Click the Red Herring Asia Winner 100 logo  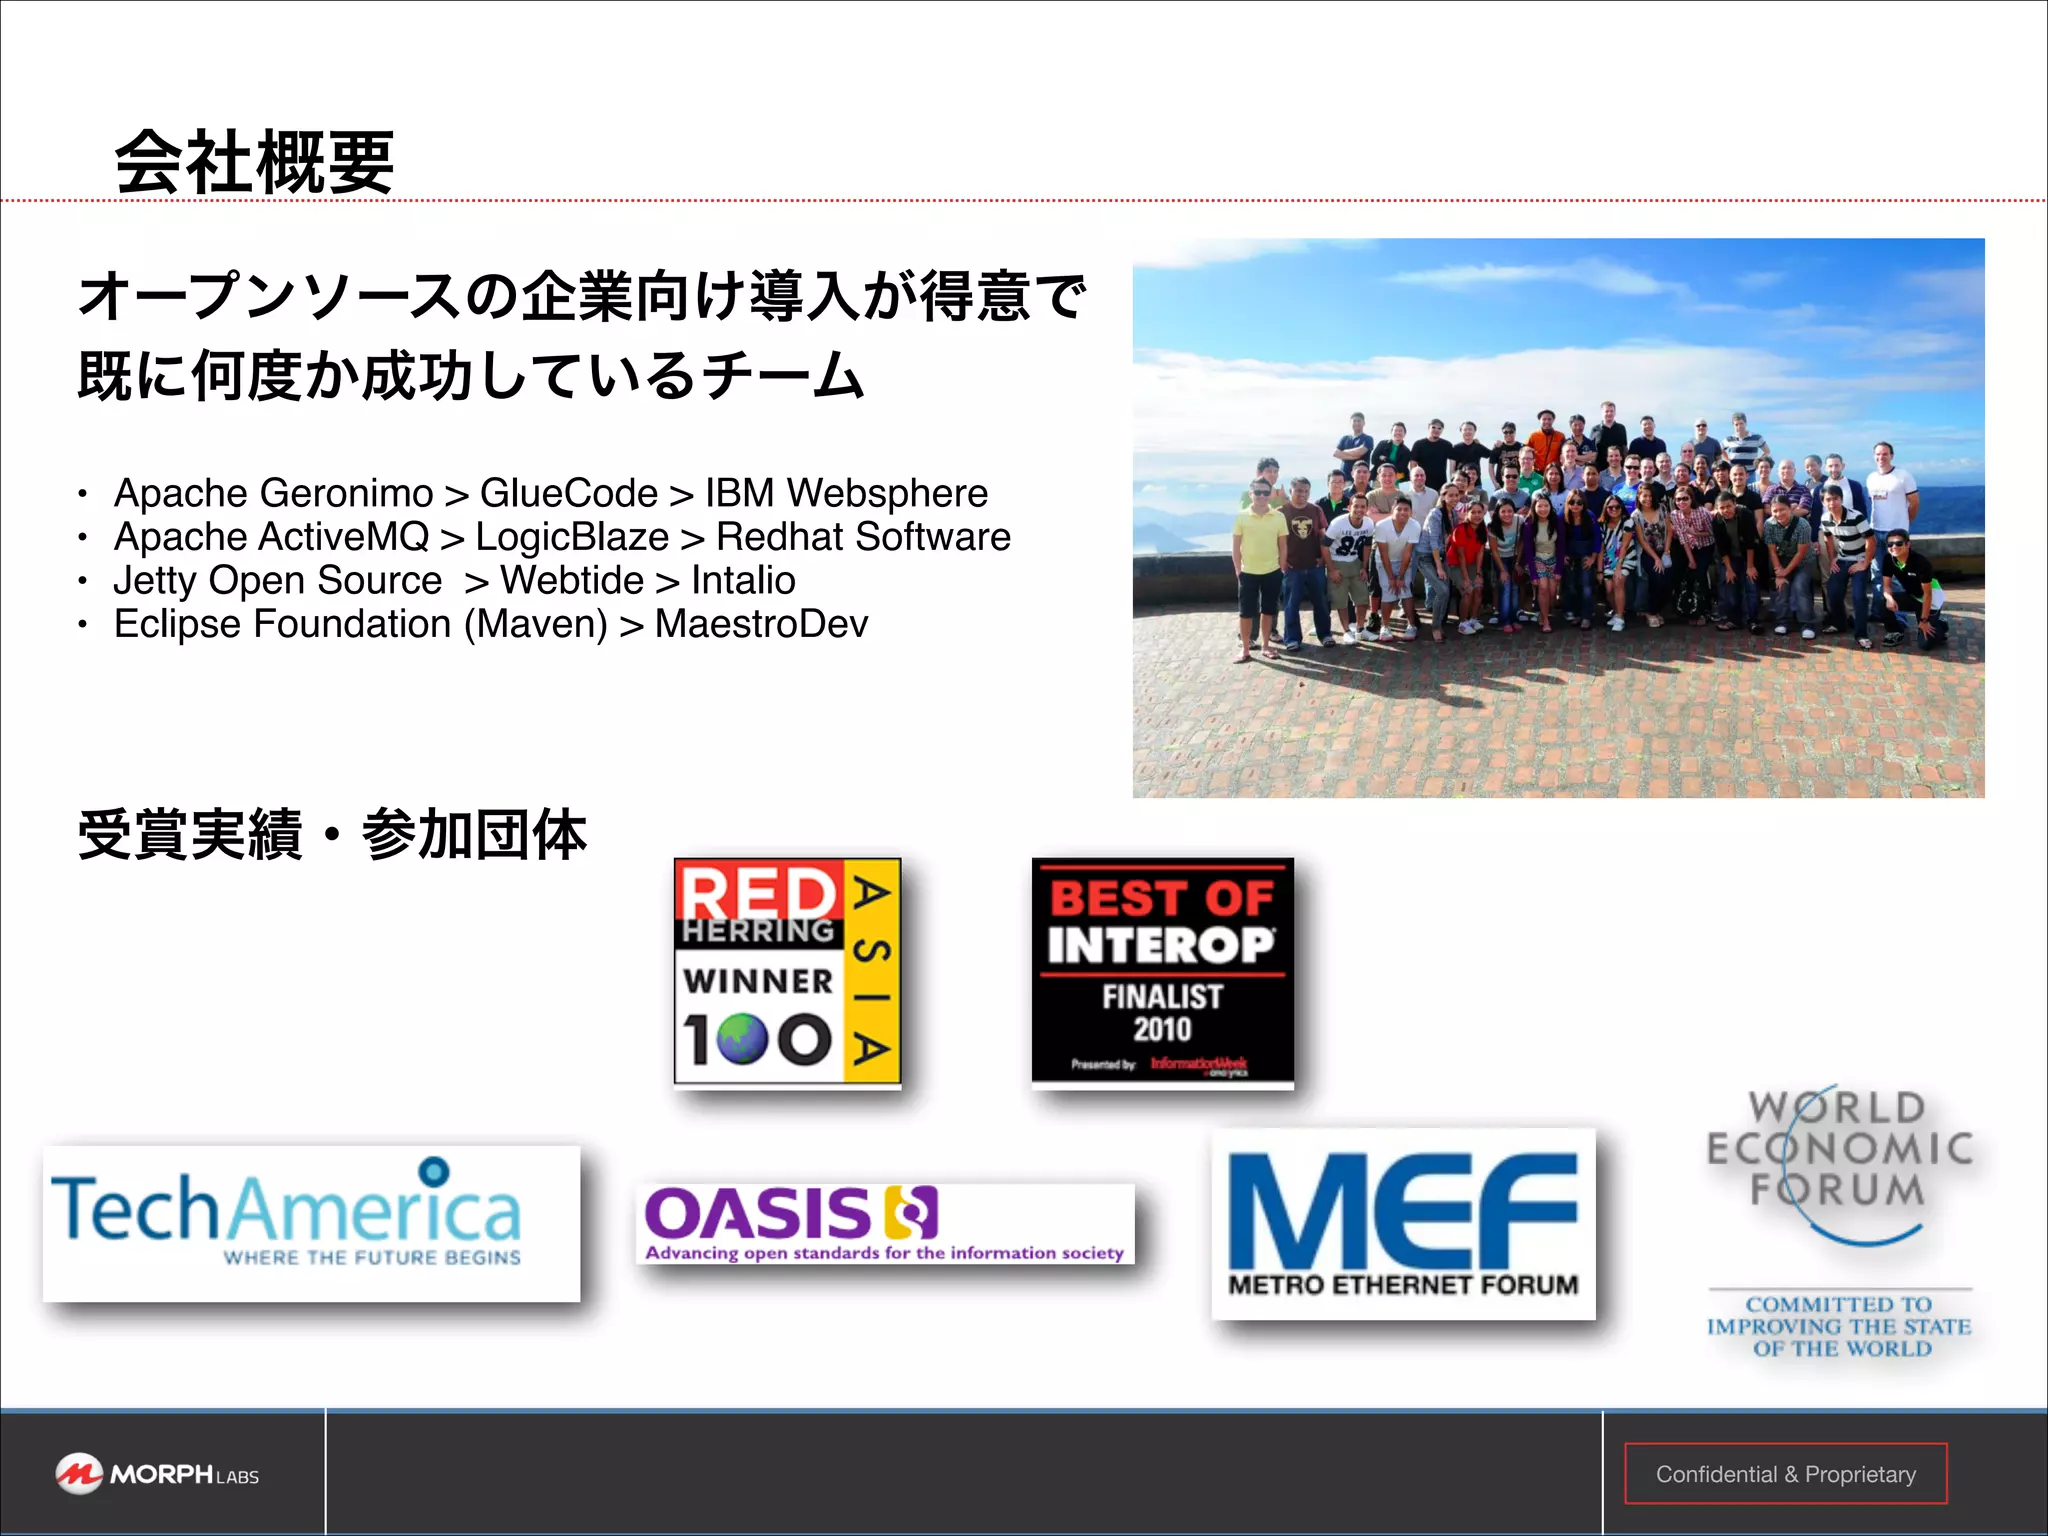pos(788,971)
